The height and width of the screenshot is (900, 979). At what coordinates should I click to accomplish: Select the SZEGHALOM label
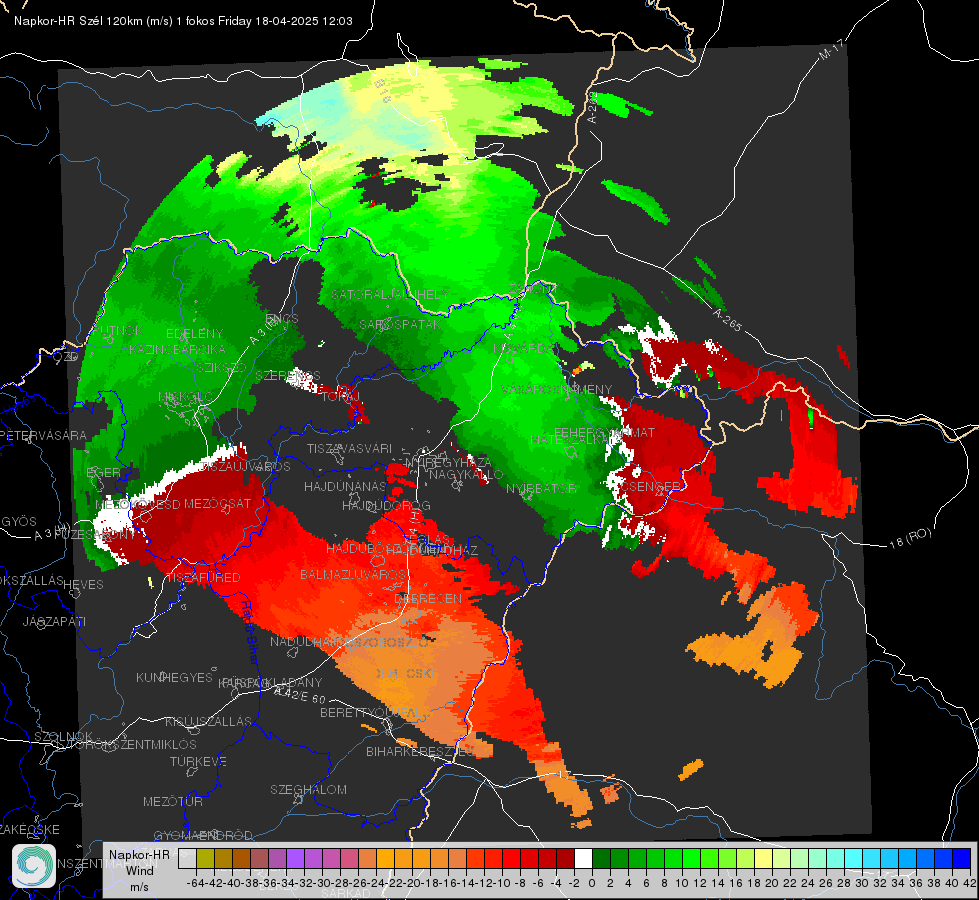(308, 789)
